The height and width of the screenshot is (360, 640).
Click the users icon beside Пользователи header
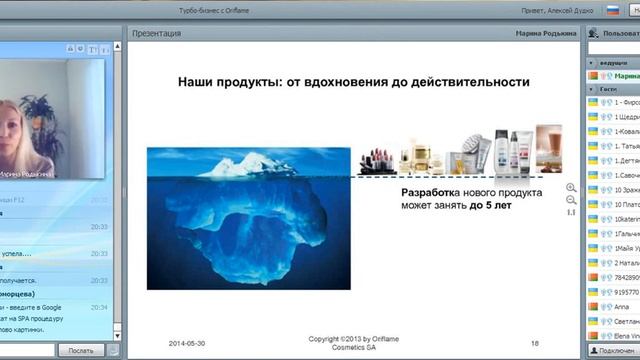tap(593, 33)
